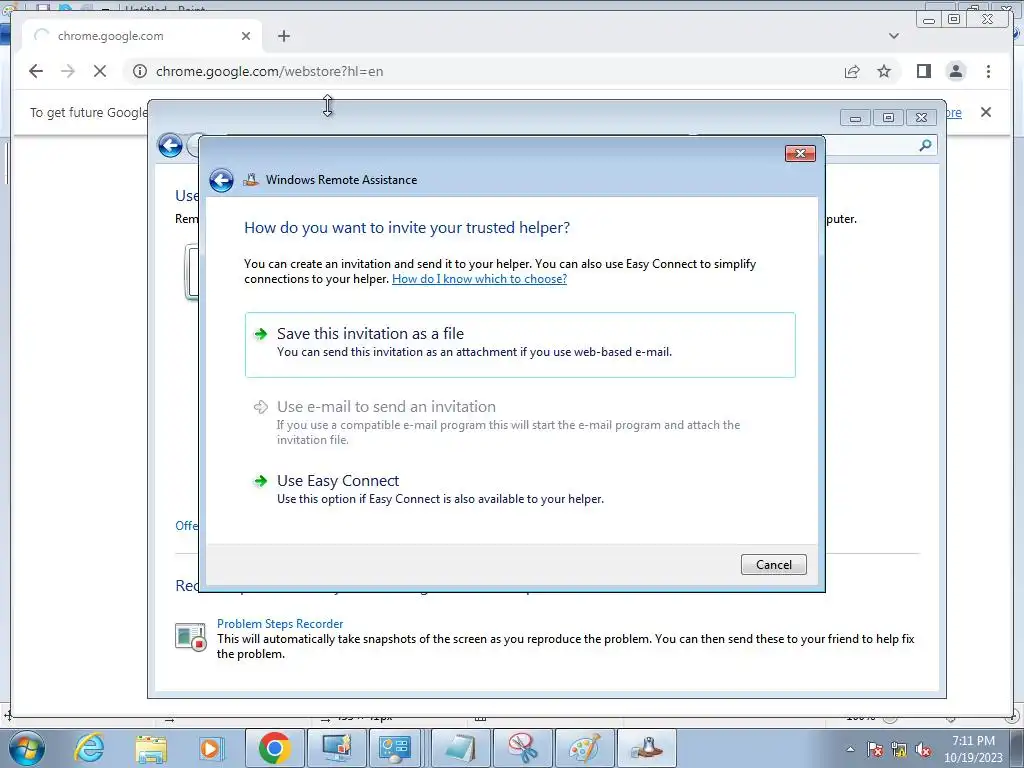Switch to Chrome in taskbar
This screenshot has width=1024, height=768.
274,748
